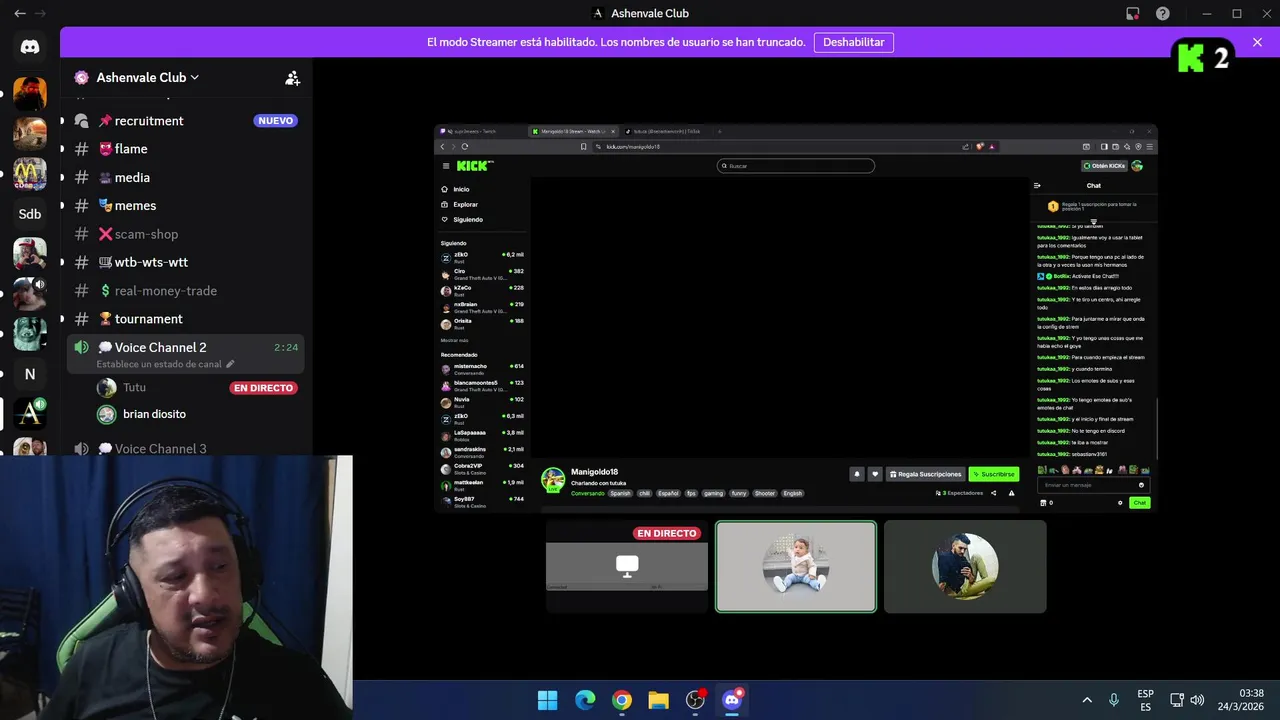The height and width of the screenshot is (720, 1280).
Task: Open the emote picker in Kick message box
Action: (1141, 485)
